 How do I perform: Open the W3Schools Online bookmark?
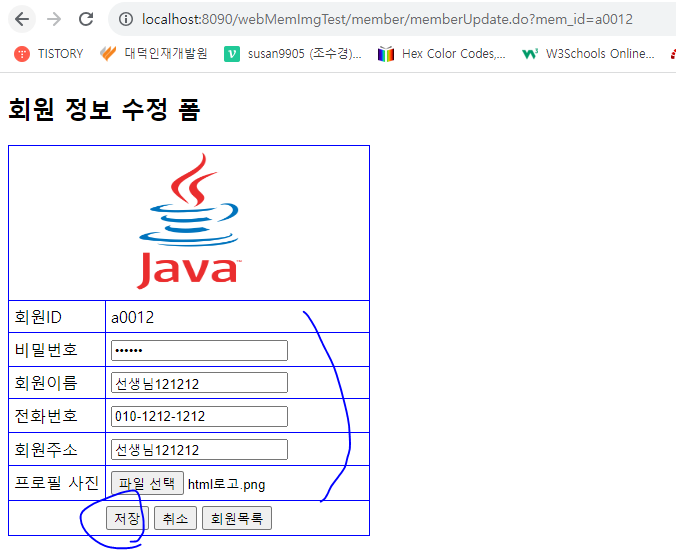tap(588, 53)
